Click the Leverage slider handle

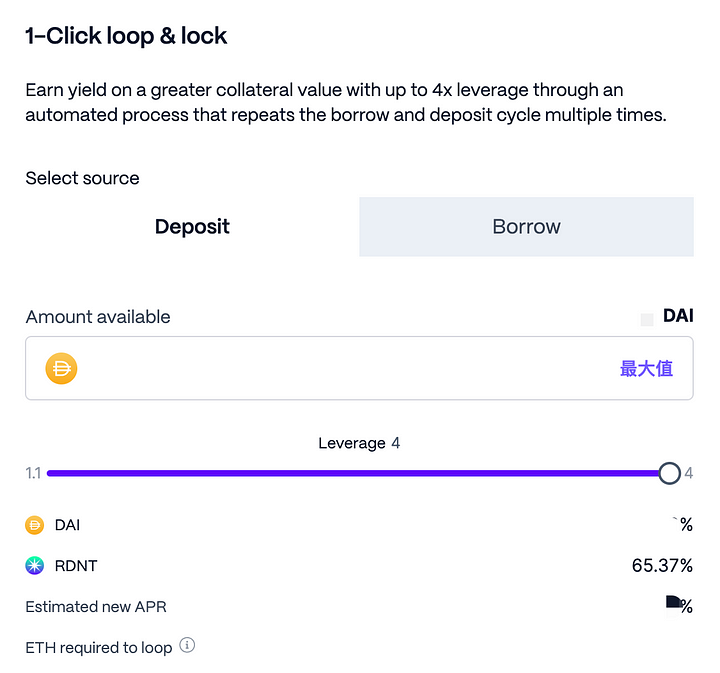coord(669,473)
